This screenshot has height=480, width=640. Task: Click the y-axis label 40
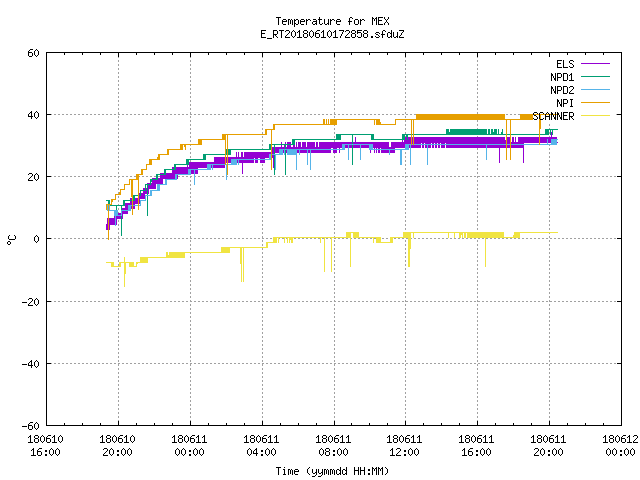(x=33, y=115)
